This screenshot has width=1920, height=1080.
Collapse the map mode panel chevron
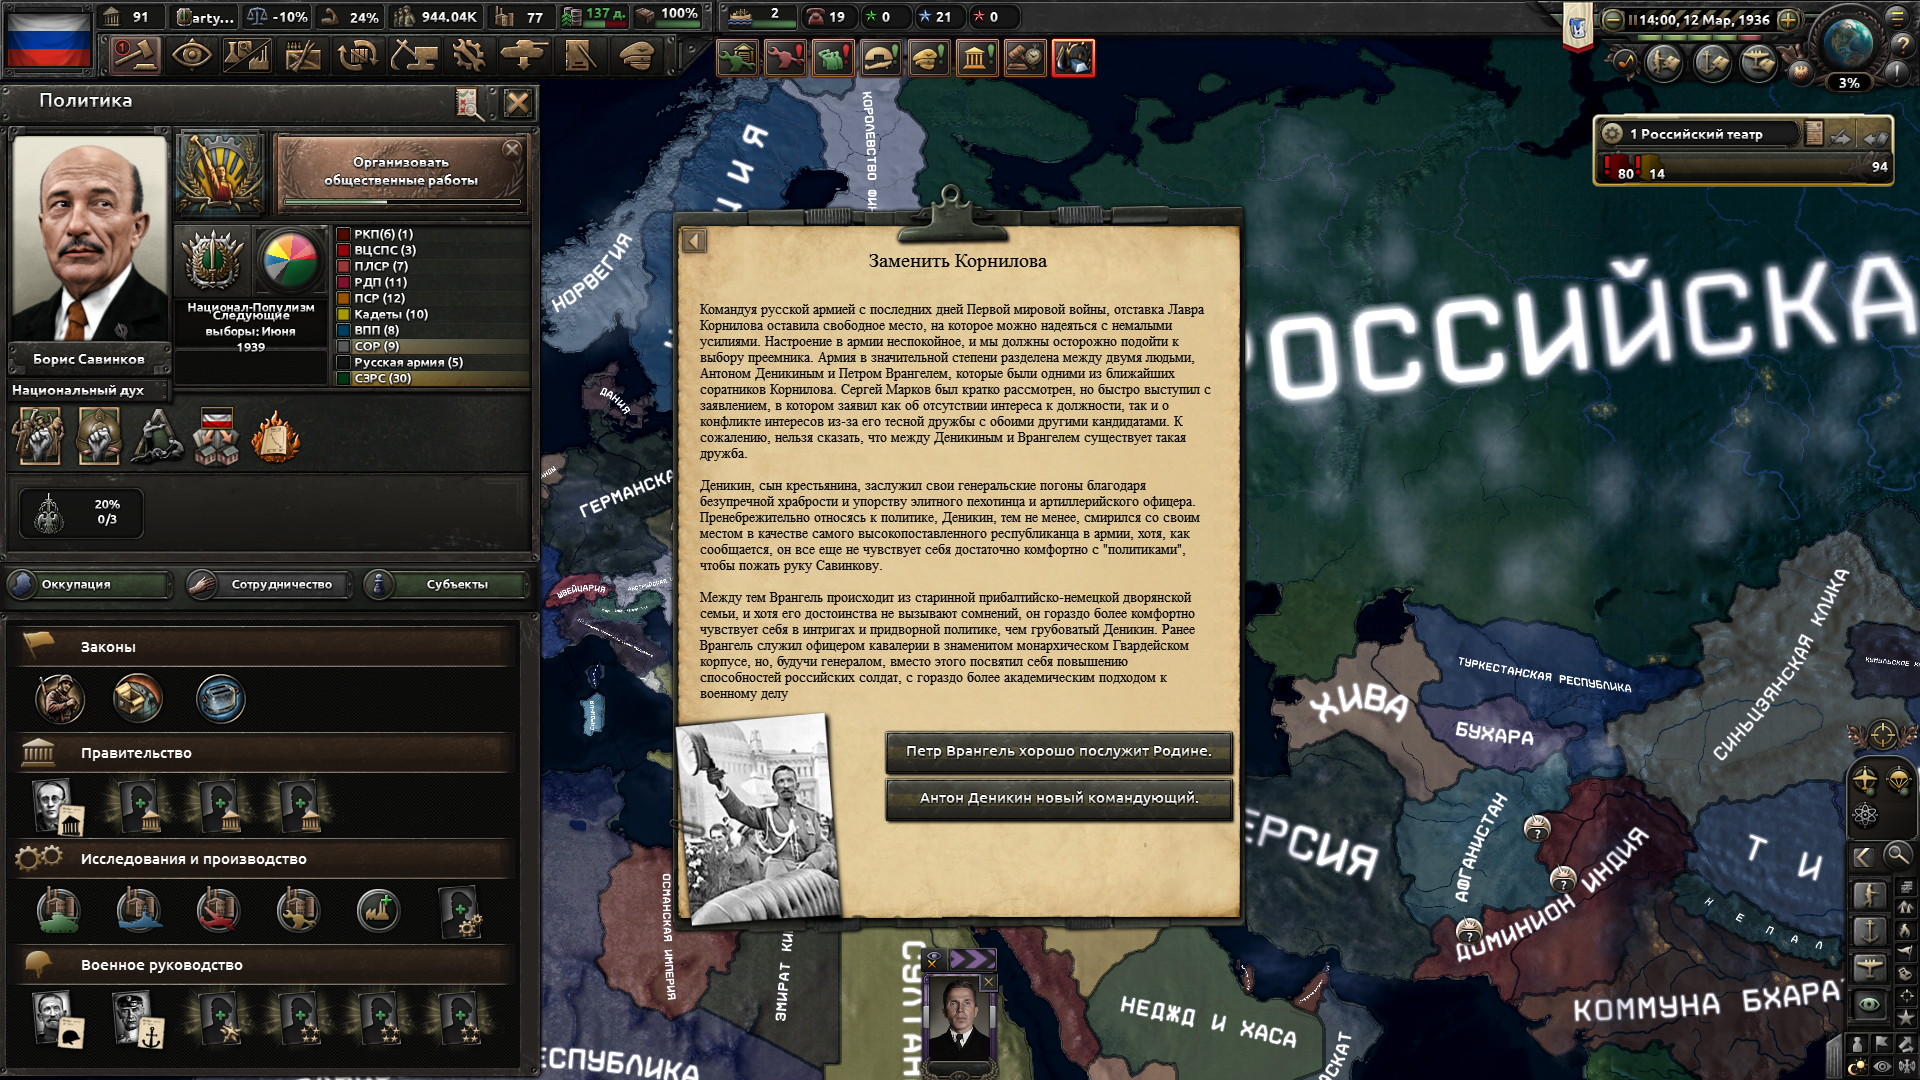[1862, 856]
